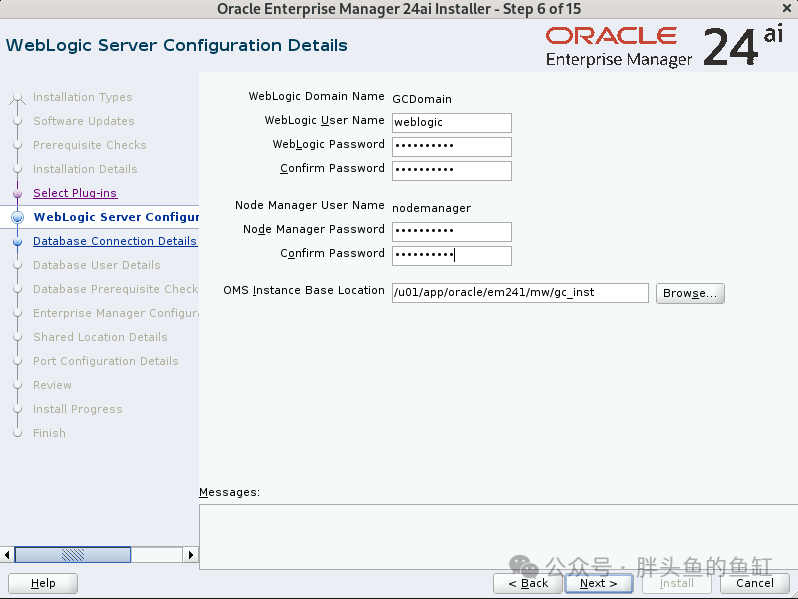
Task: Click the step bullet beside Database Connection Details
Action: 17,241
